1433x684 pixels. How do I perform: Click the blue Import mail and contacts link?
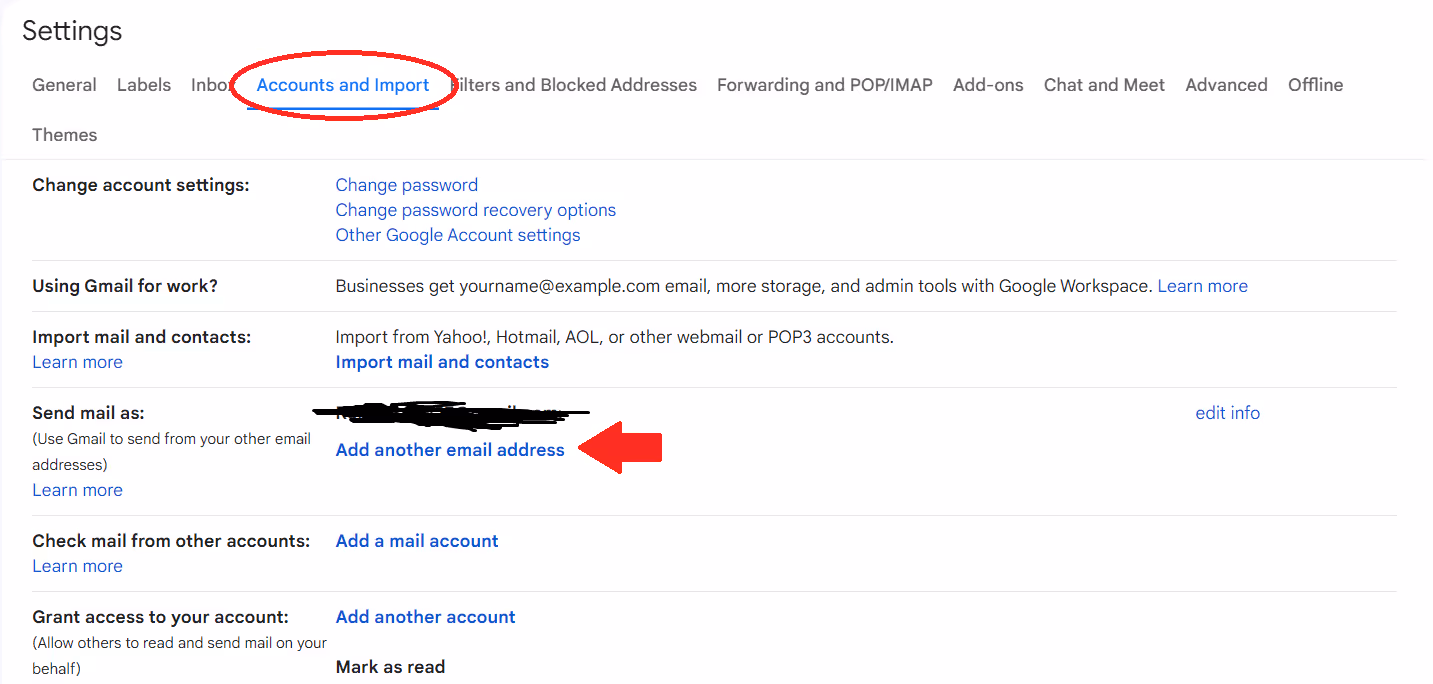coord(442,362)
